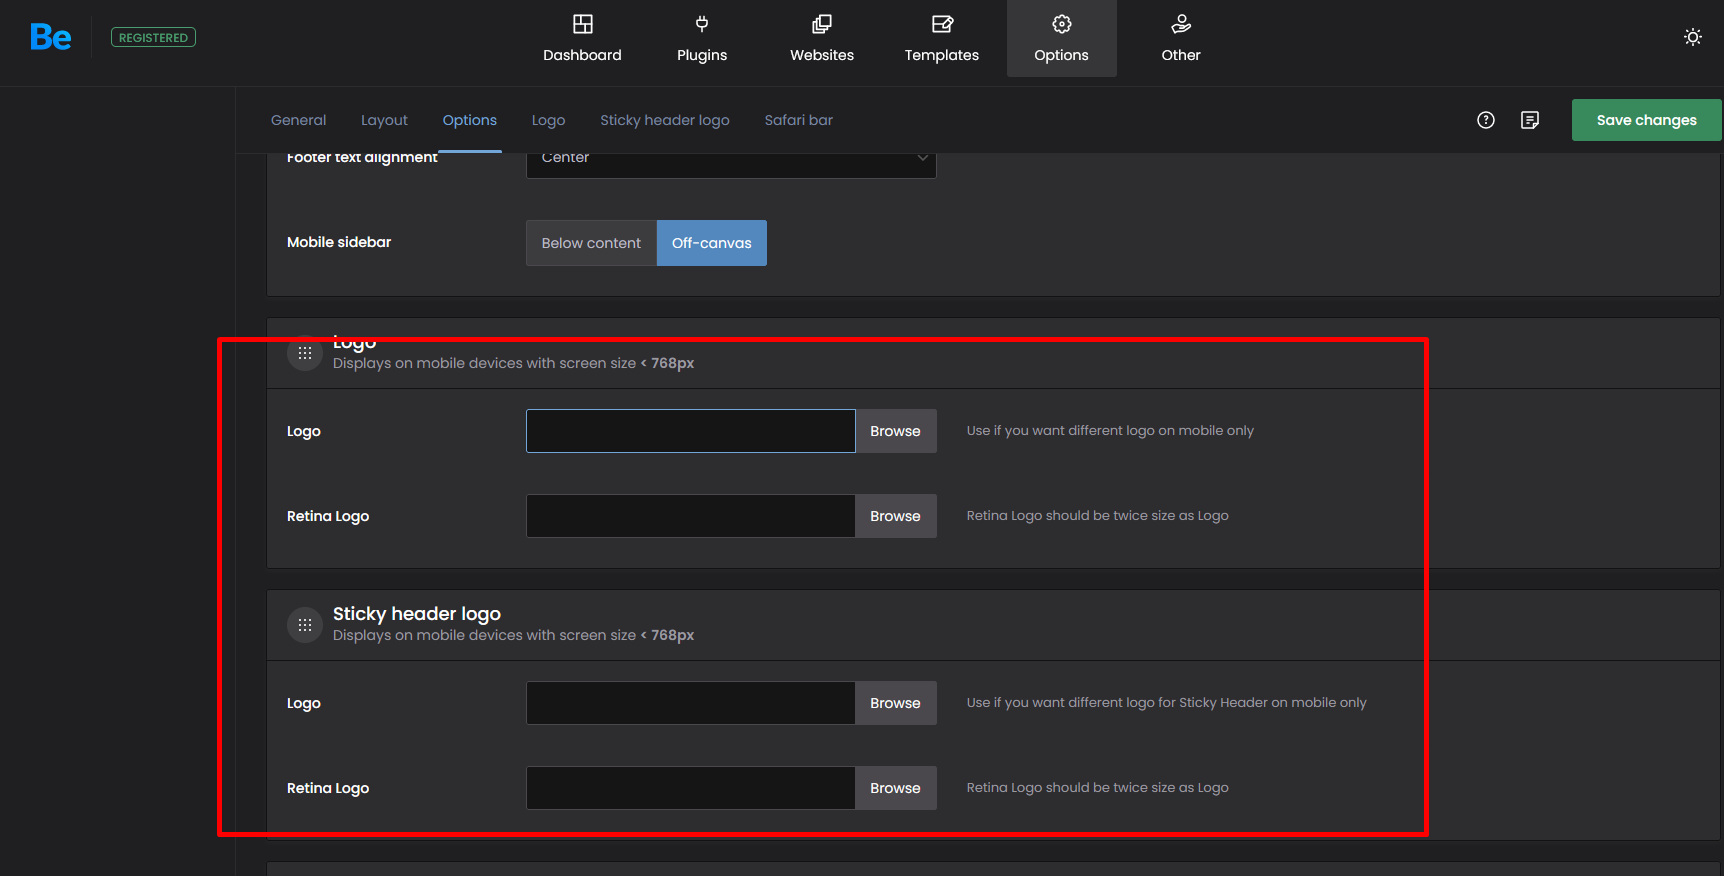Browse for Sticky header Logo image

[895, 703]
